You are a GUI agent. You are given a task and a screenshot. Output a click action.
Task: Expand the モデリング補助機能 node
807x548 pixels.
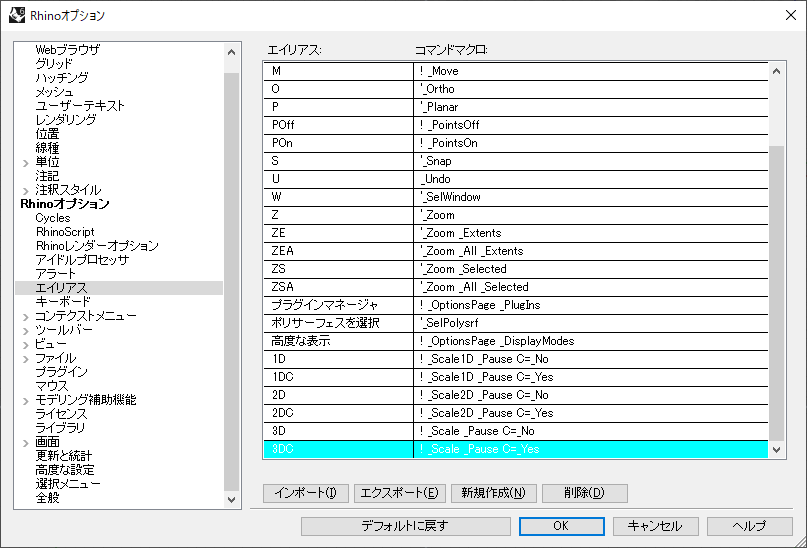pos(26,401)
